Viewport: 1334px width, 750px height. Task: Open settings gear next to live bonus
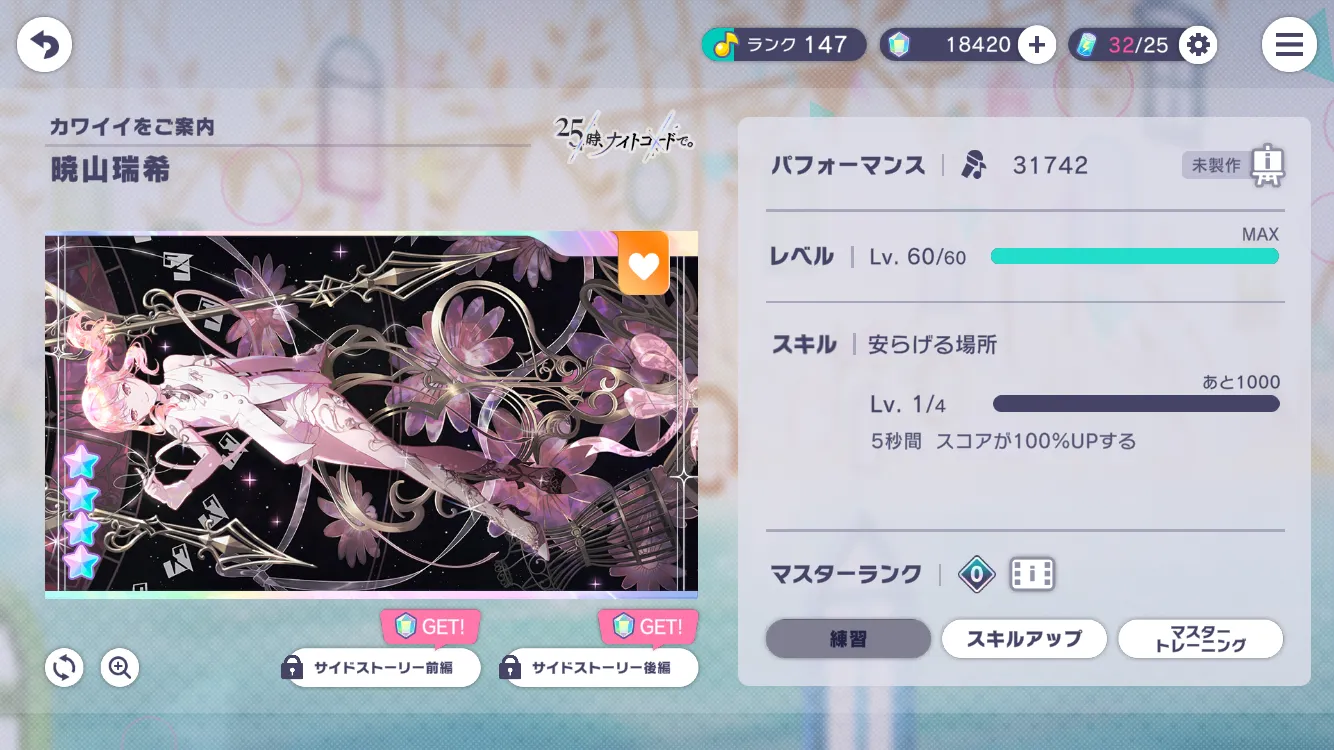(1198, 45)
